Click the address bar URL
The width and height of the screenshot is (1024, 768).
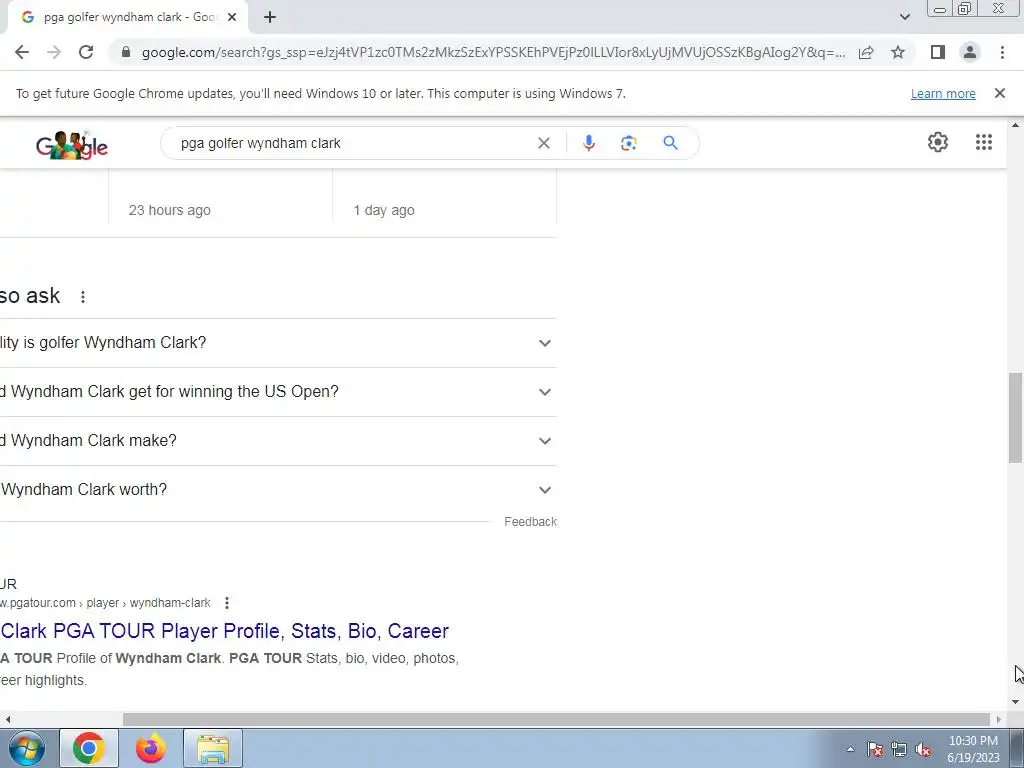pos(493,52)
